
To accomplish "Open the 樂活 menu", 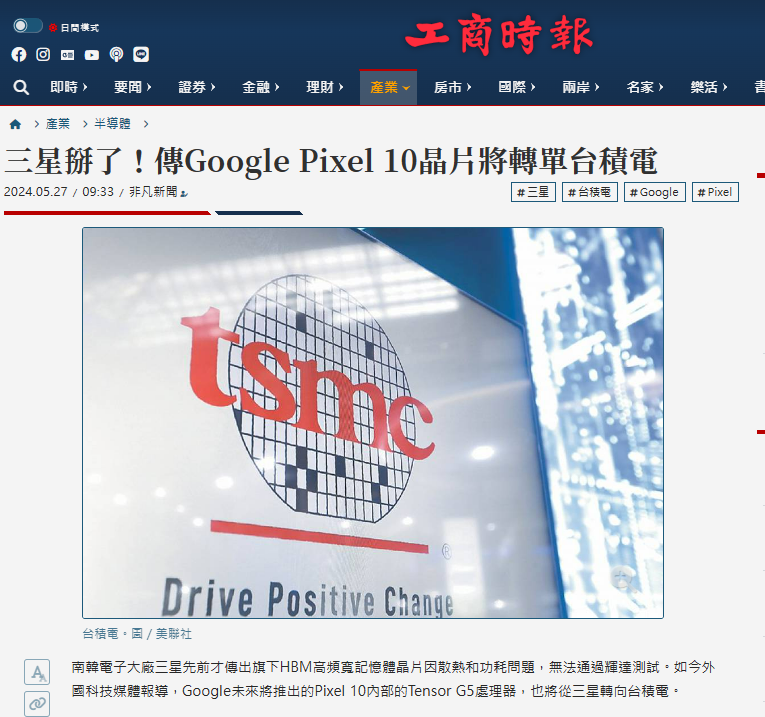I will 708,87.
